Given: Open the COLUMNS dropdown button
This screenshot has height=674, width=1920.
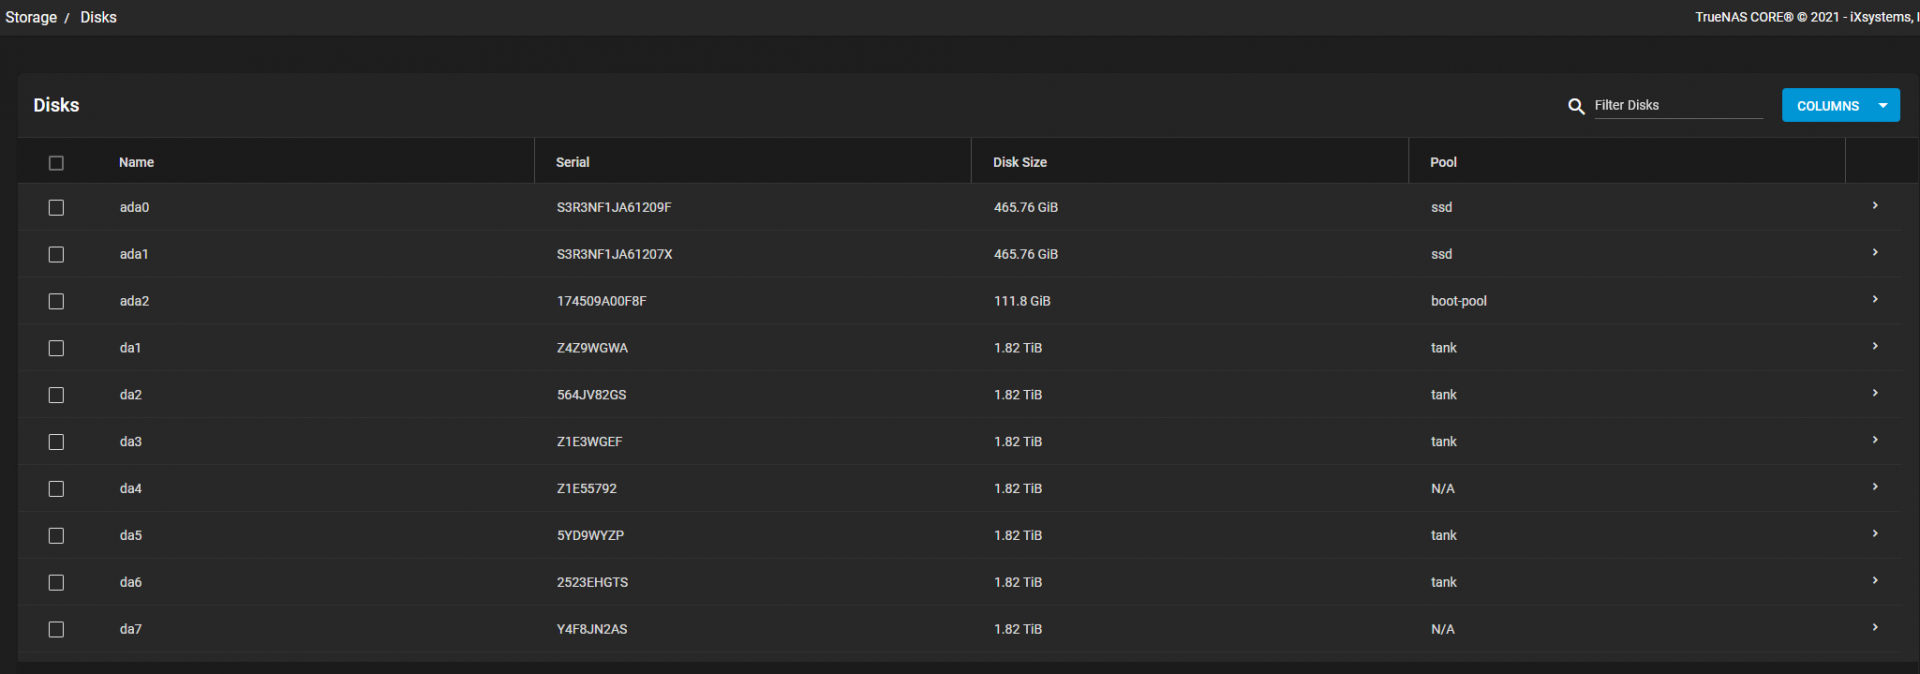Looking at the screenshot, I should tap(1840, 106).
